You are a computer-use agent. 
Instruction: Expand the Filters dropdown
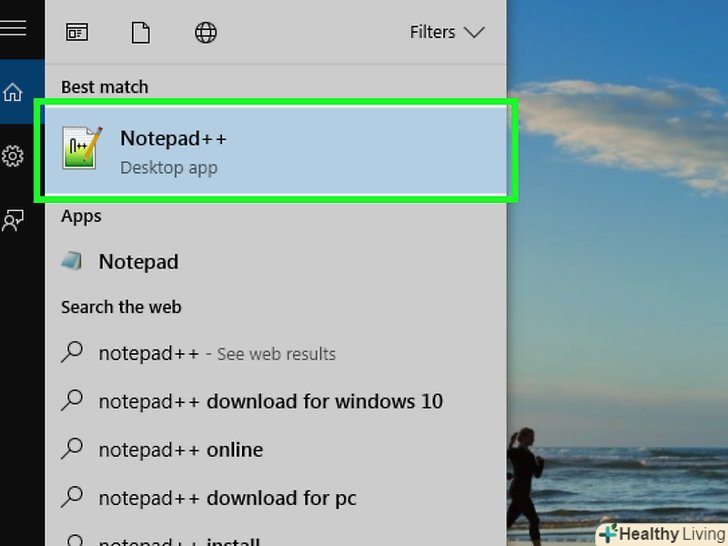coord(447,32)
